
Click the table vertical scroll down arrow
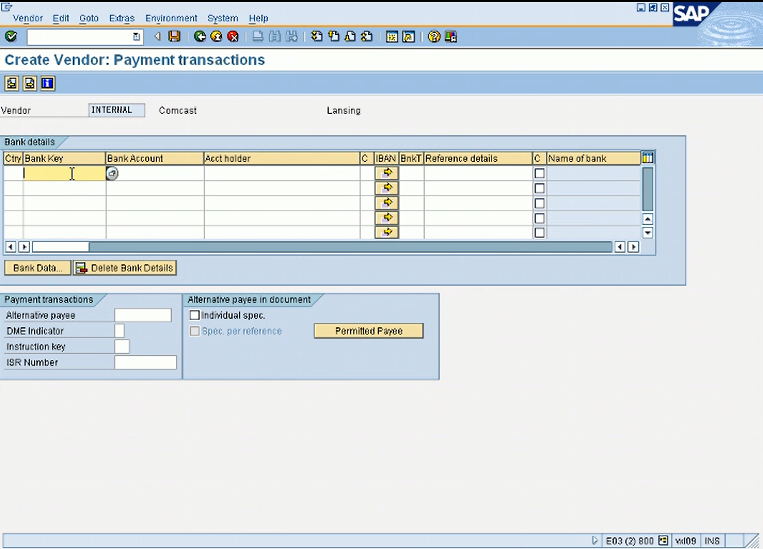coord(647,233)
